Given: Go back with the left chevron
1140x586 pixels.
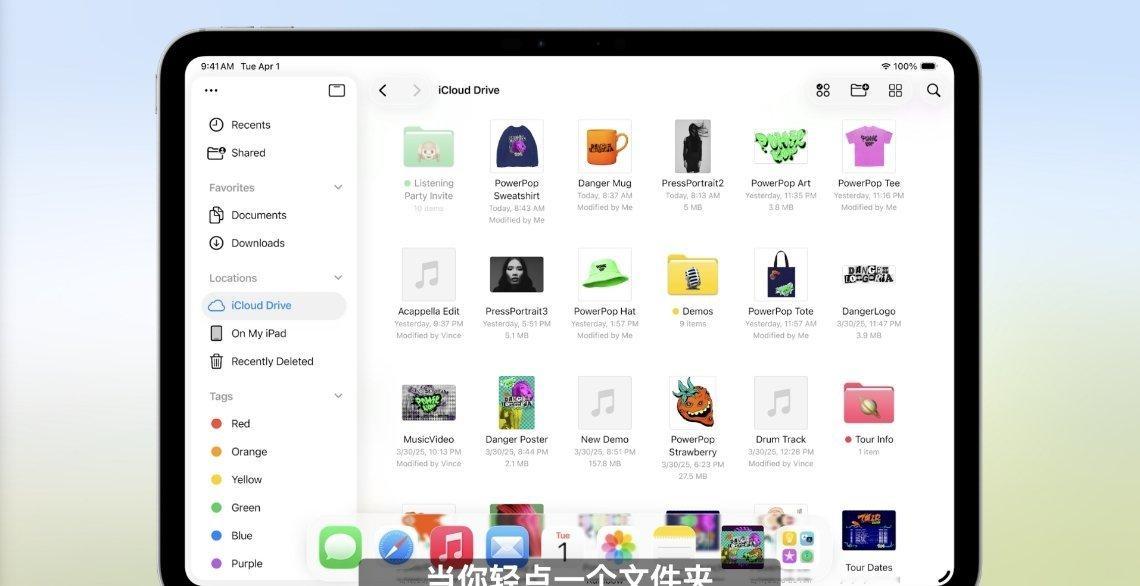Looking at the screenshot, I should (382, 90).
